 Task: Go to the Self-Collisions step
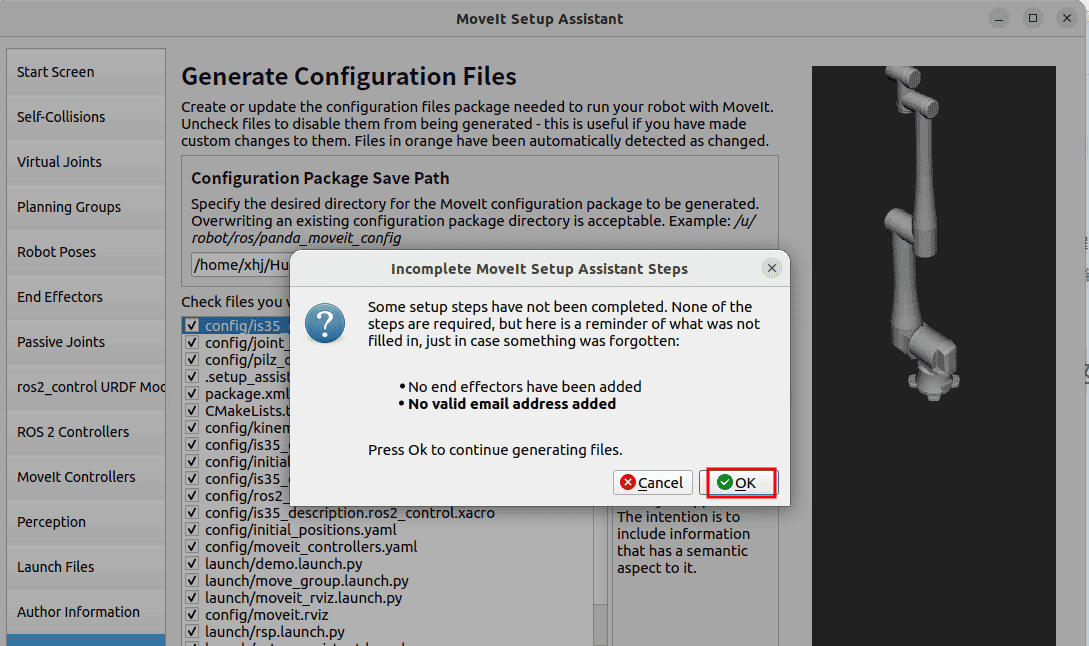[86, 117]
